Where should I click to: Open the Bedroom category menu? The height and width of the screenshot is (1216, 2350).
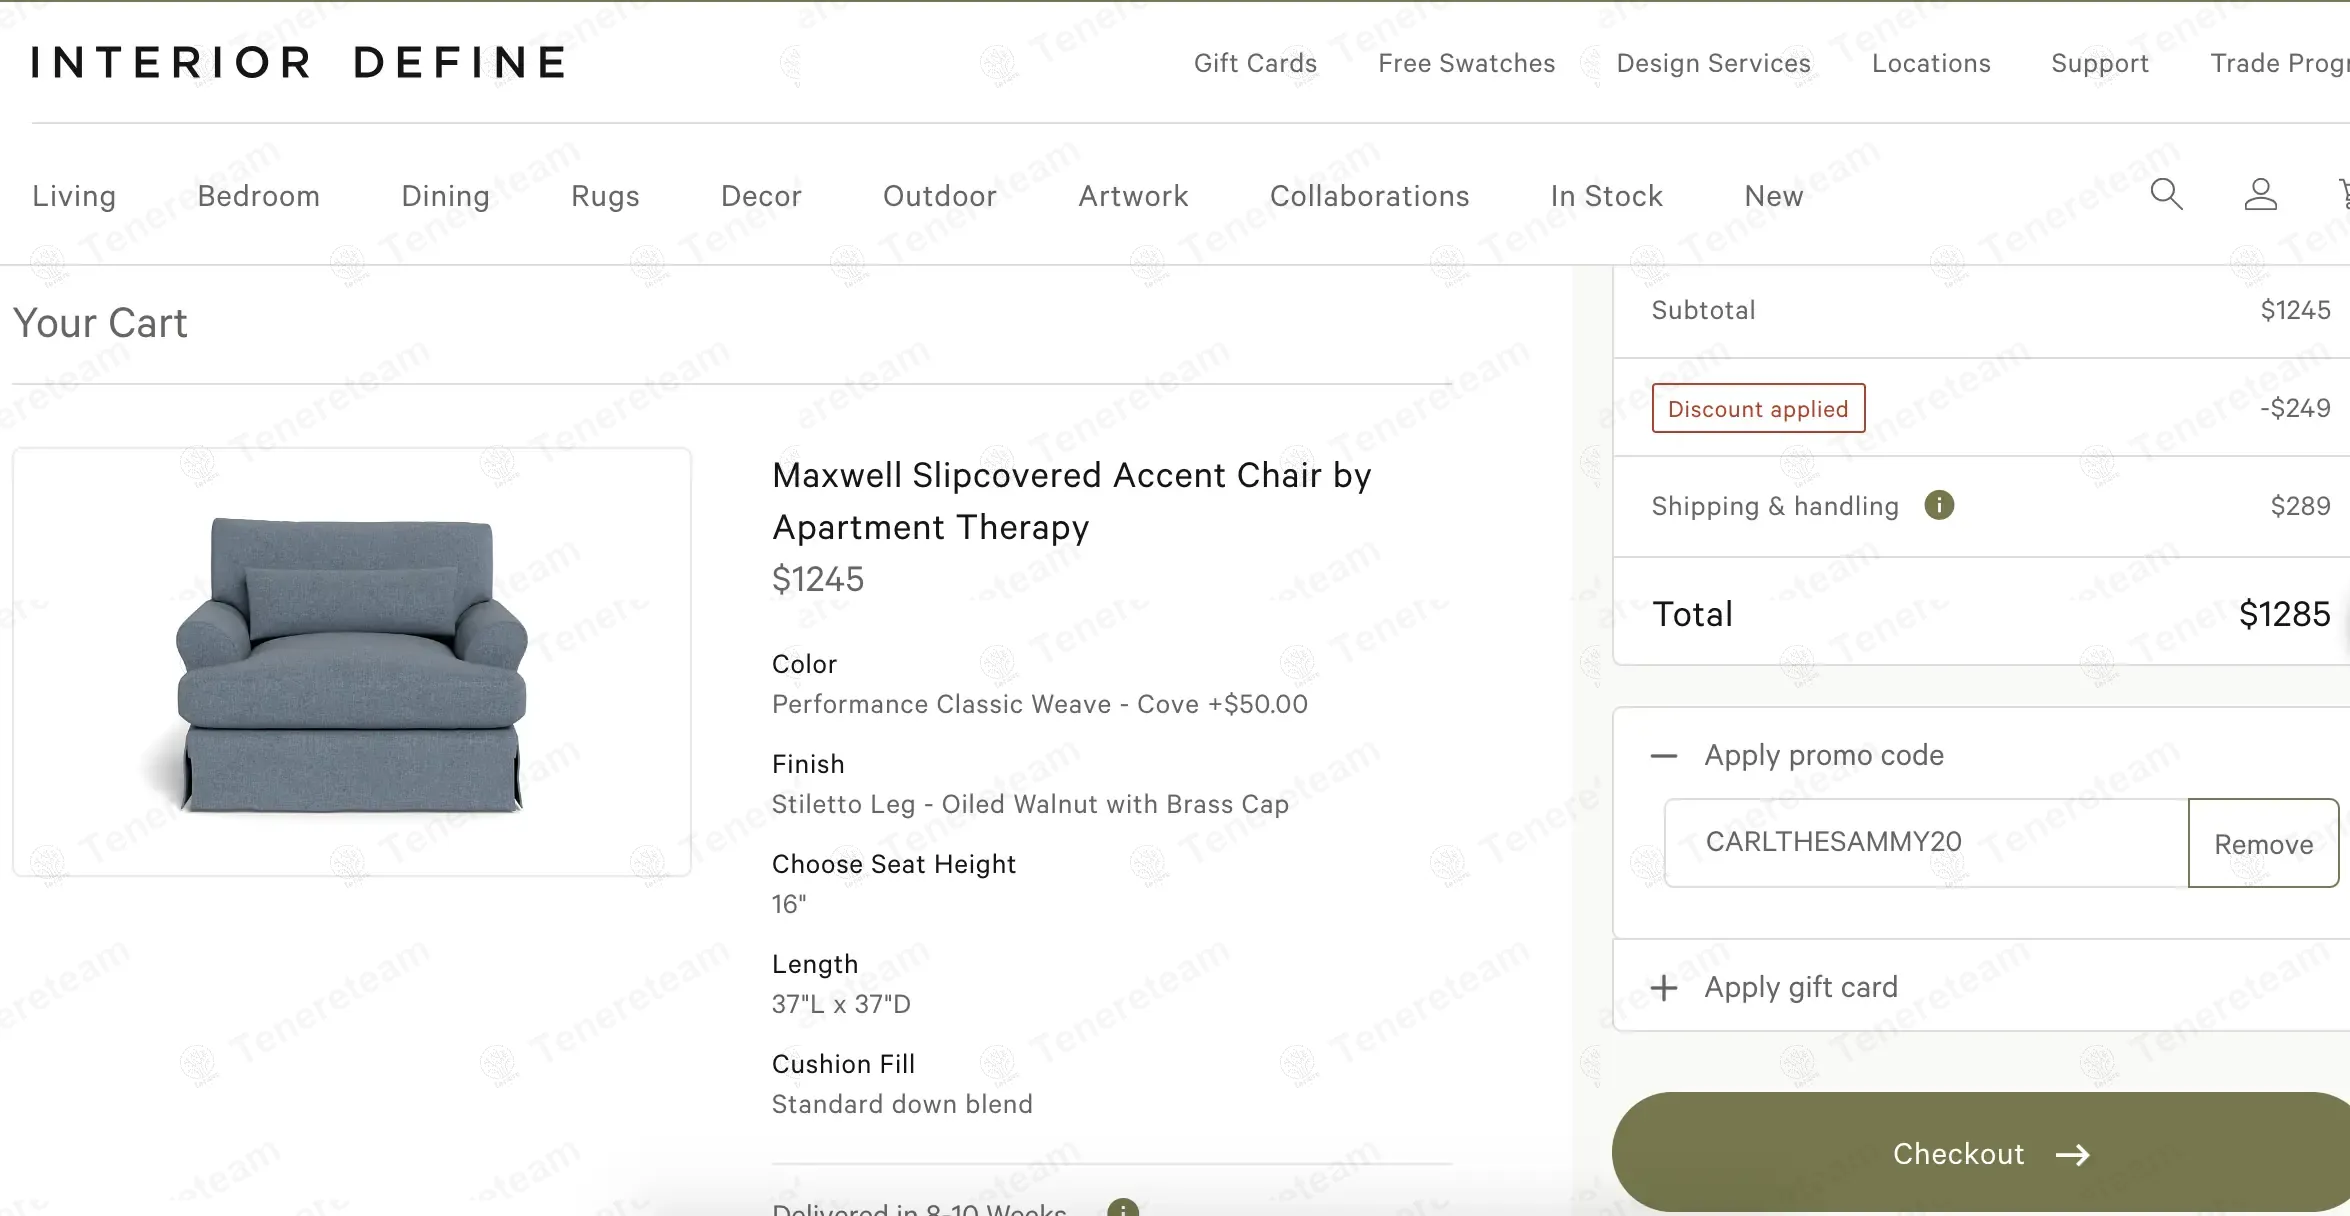click(259, 196)
